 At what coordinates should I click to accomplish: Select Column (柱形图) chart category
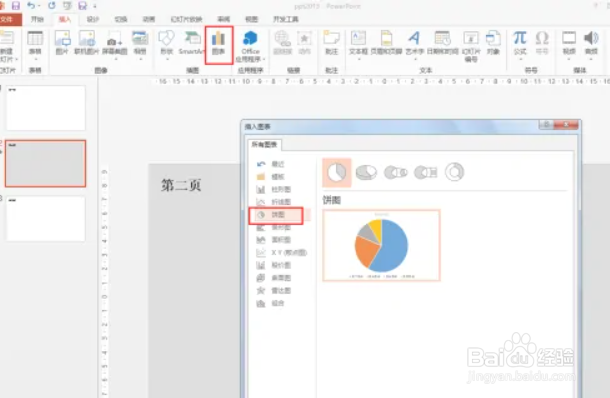pyautogui.click(x=280, y=189)
